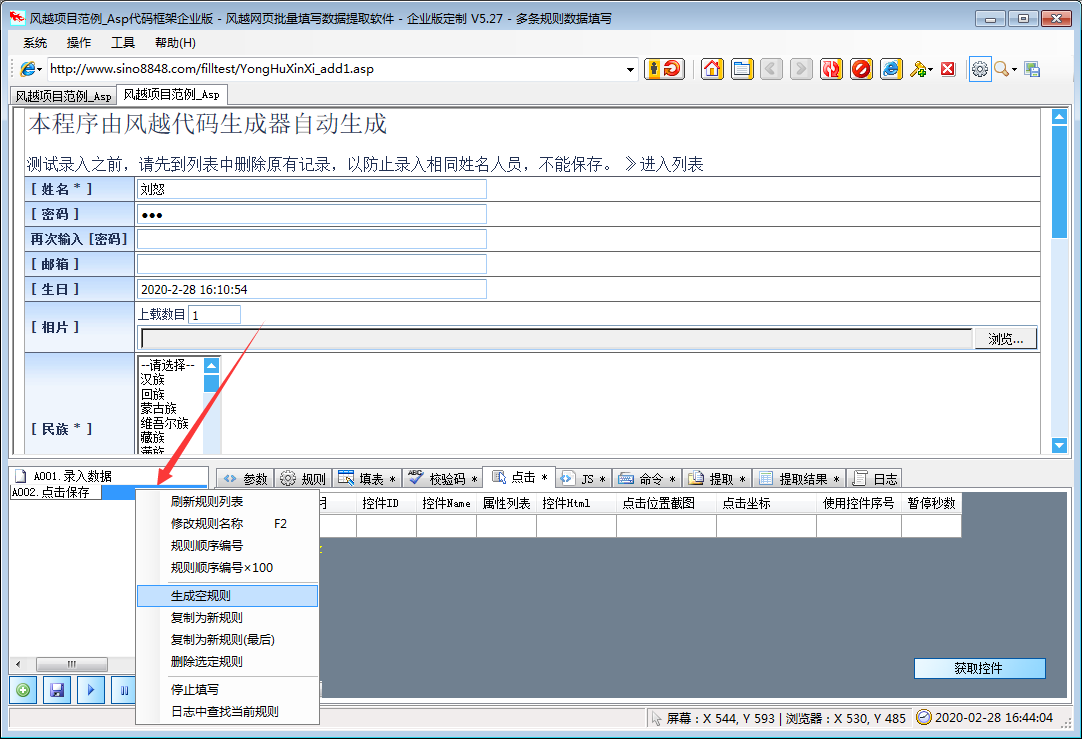Switch to the first 风越项目范例_Asp browser tab
This screenshot has width=1082, height=739.
tap(63, 96)
